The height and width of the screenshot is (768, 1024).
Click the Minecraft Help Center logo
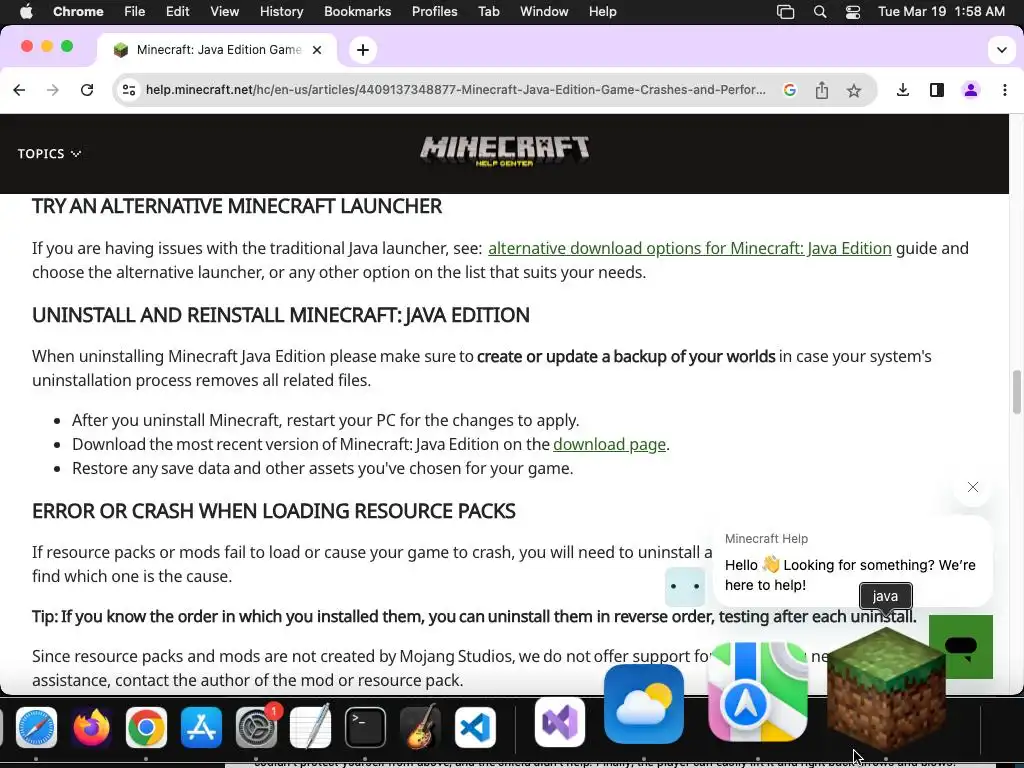coord(504,152)
